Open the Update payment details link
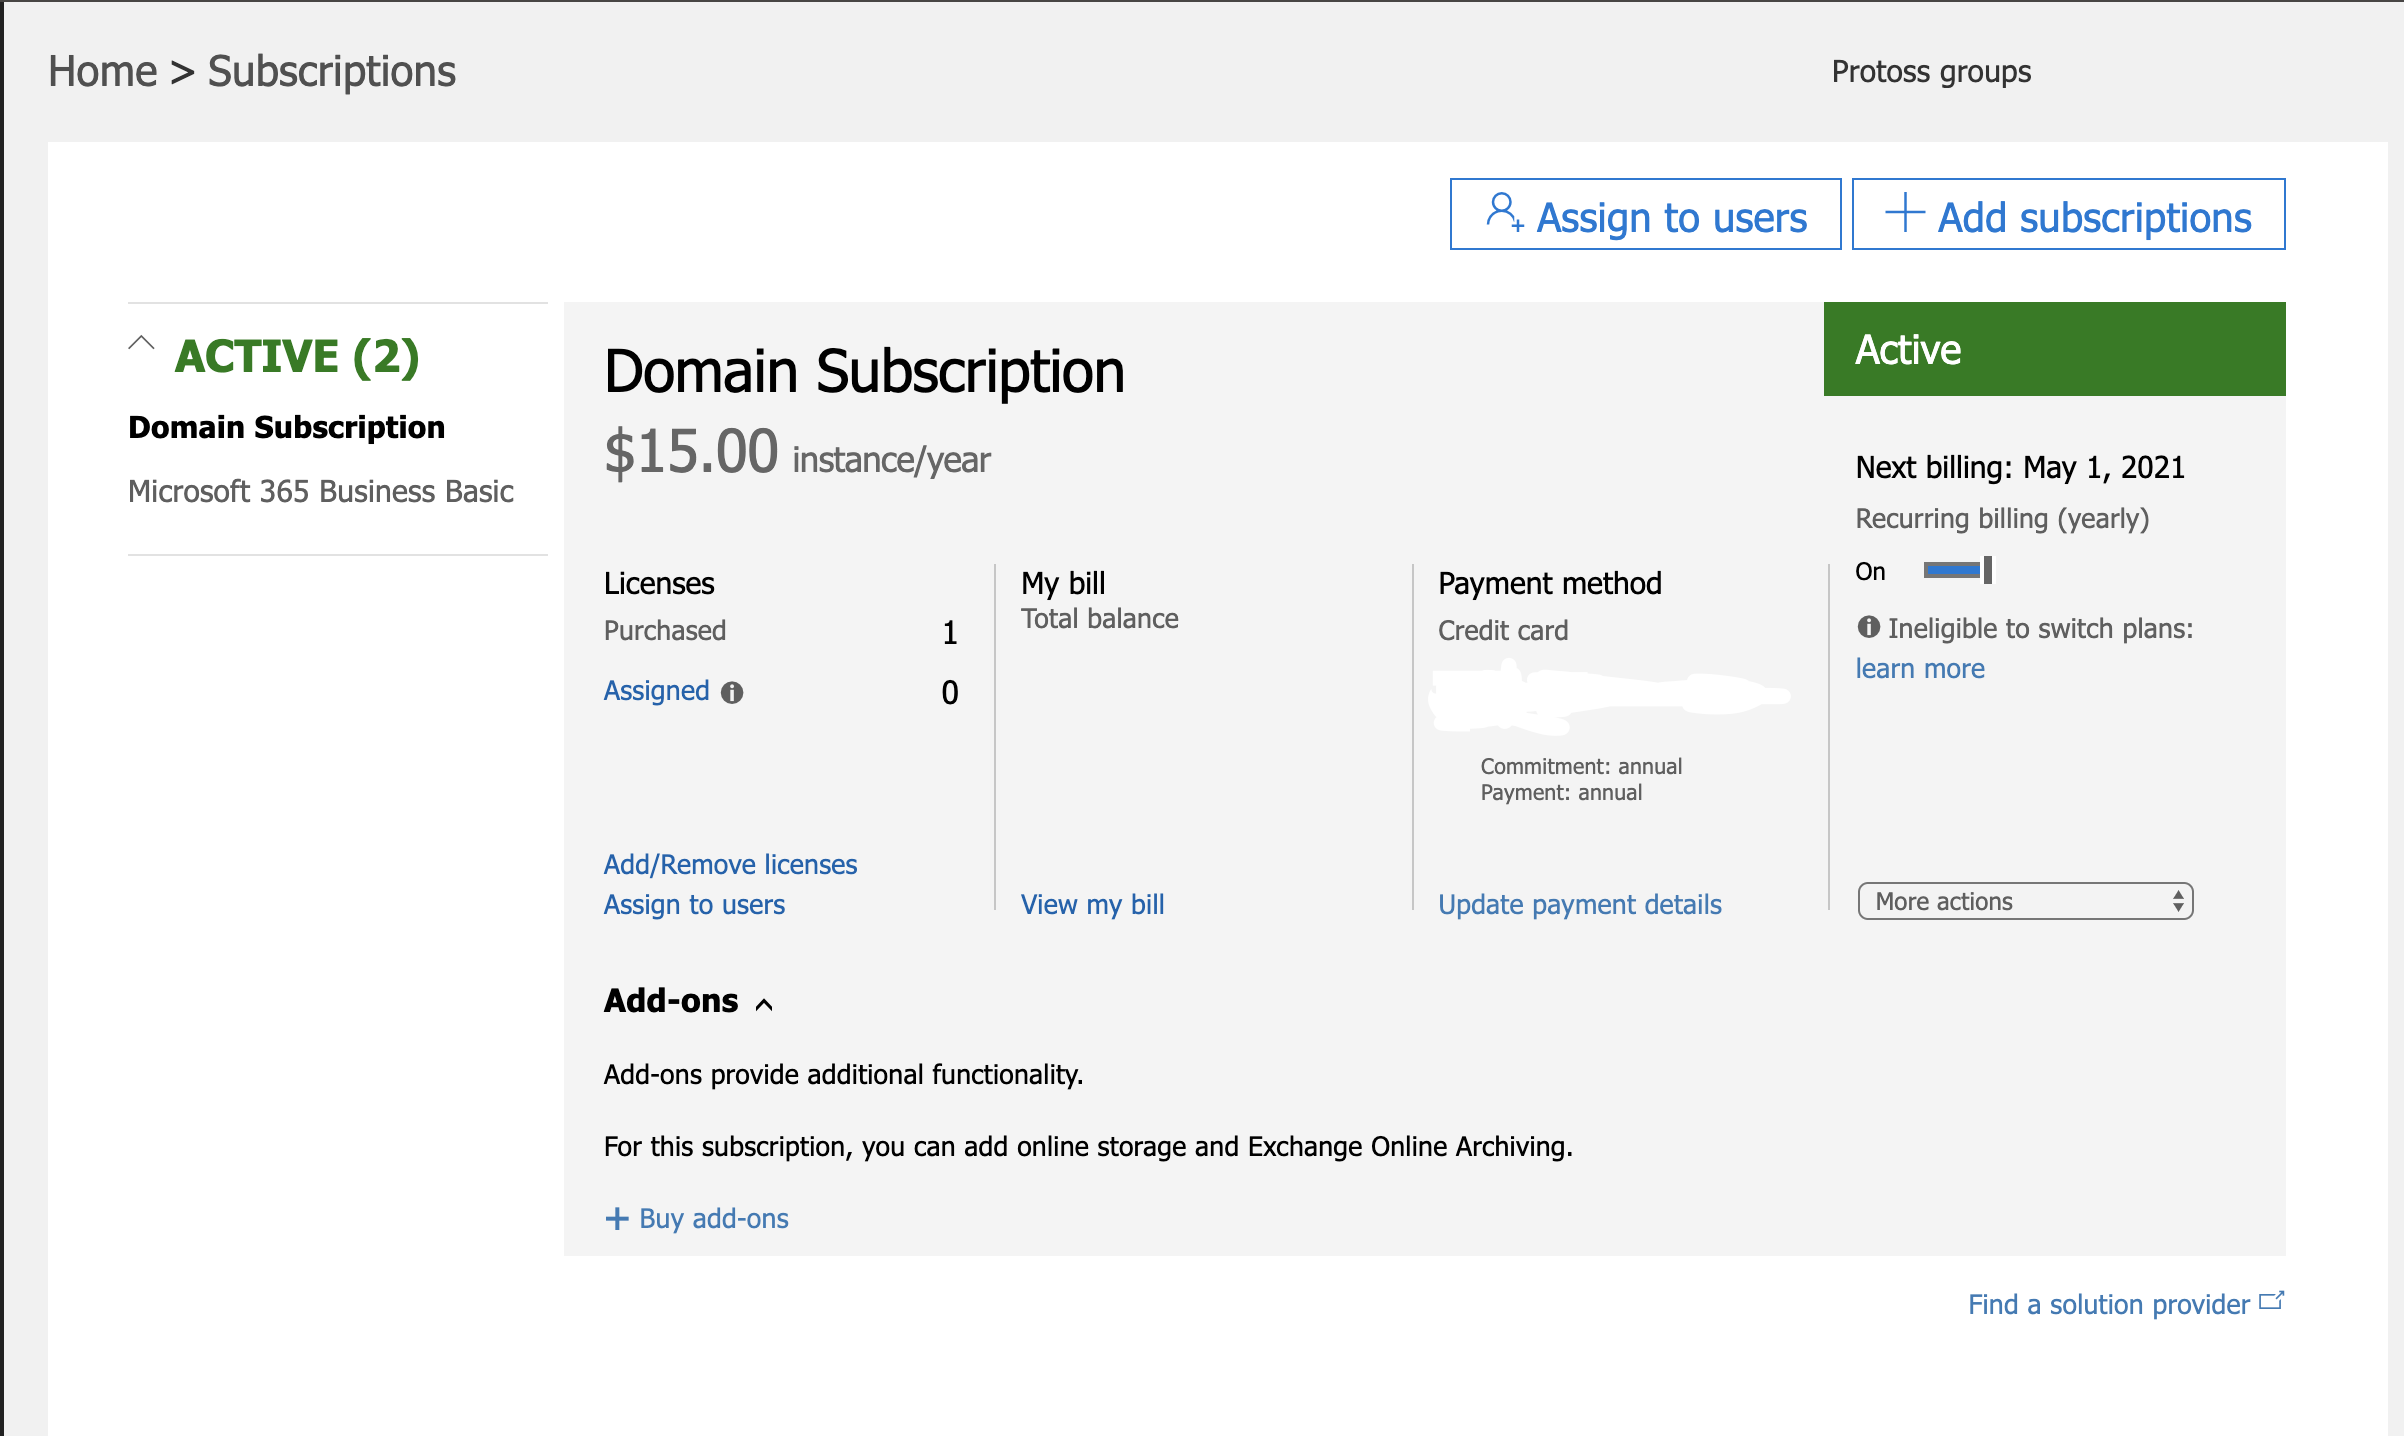The width and height of the screenshot is (2404, 1436). [1579, 904]
